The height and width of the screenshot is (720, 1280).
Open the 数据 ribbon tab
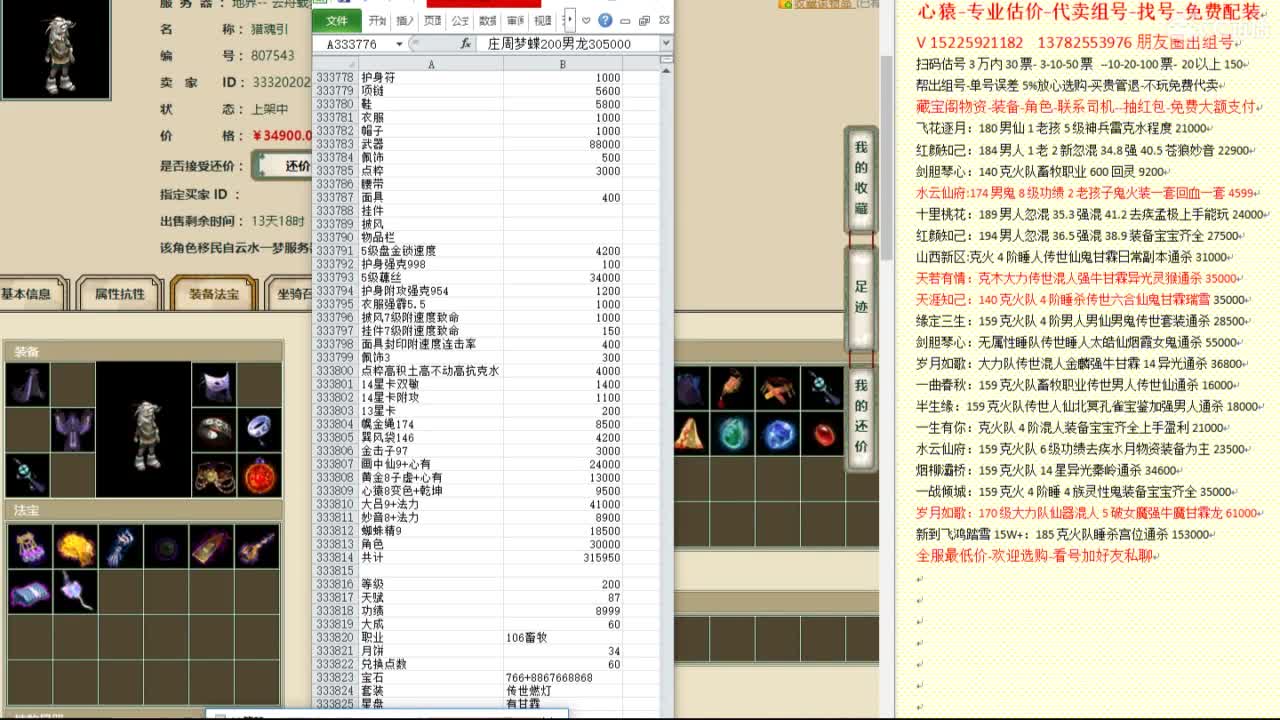click(x=487, y=20)
